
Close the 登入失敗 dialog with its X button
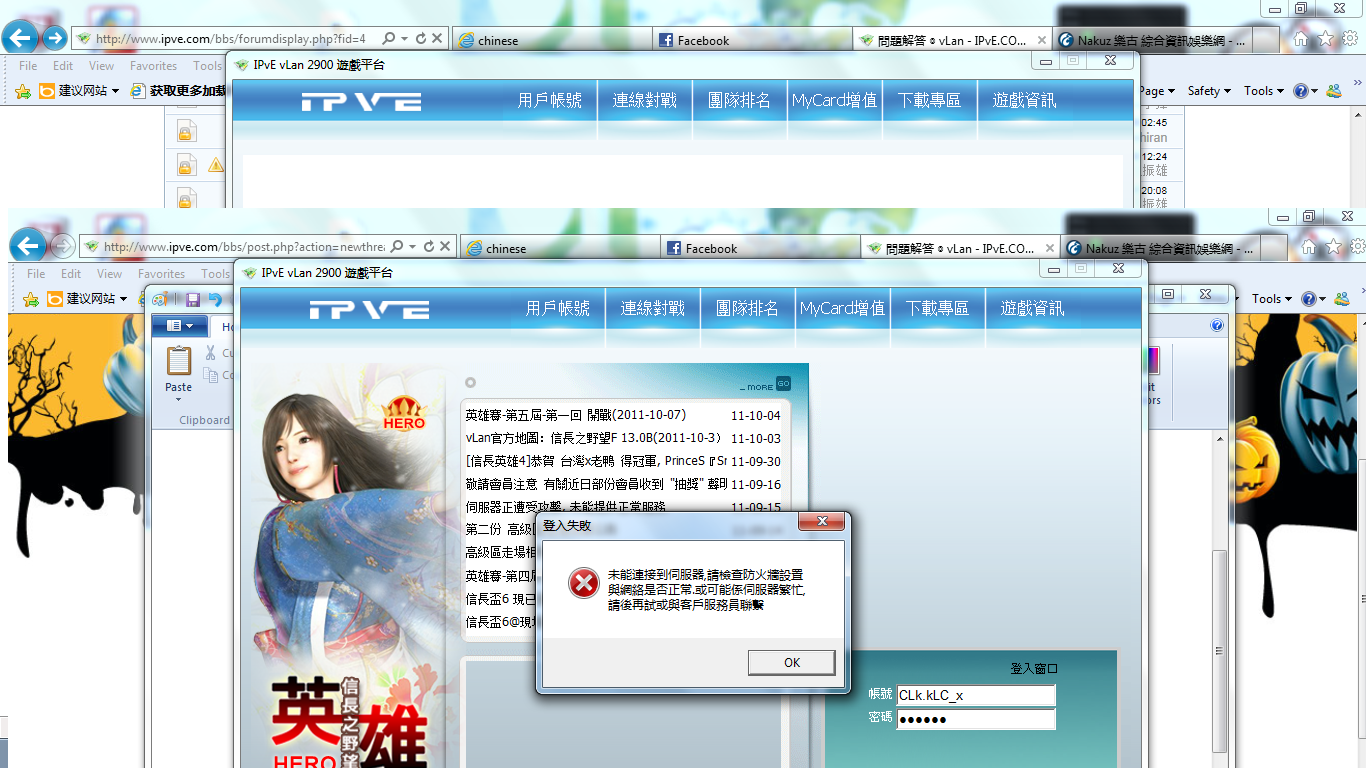823,522
